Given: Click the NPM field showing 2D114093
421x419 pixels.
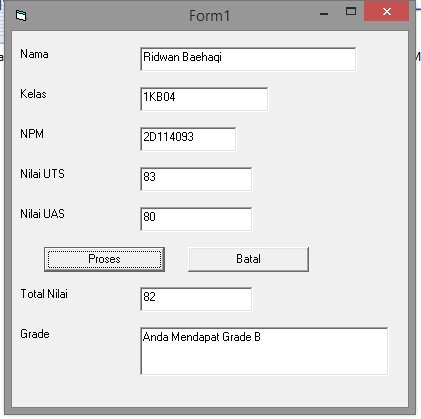Looking at the screenshot, I should [188, 139].
